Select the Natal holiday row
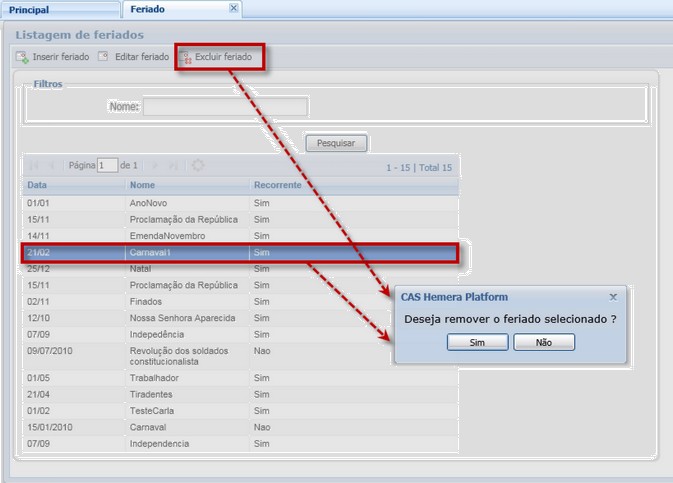Image resolution: width=673 pixels, height=483 pixels. [140, 269]
